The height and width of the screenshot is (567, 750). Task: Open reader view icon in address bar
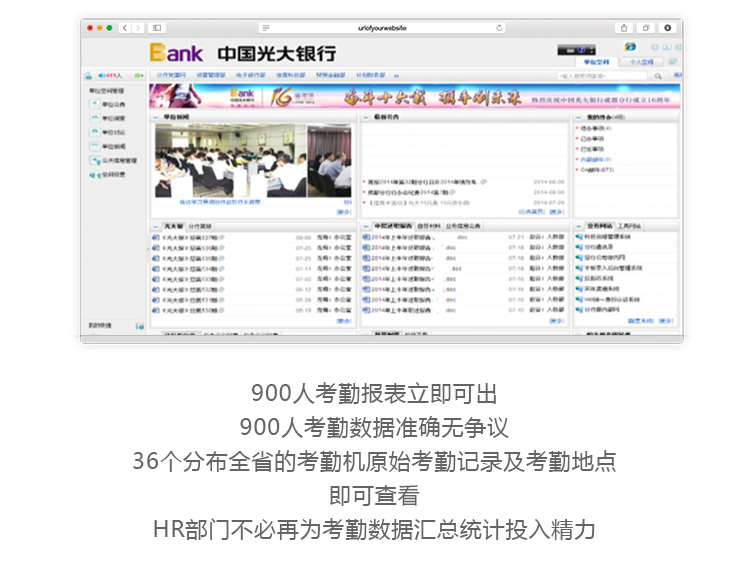[x=266, y=28]
